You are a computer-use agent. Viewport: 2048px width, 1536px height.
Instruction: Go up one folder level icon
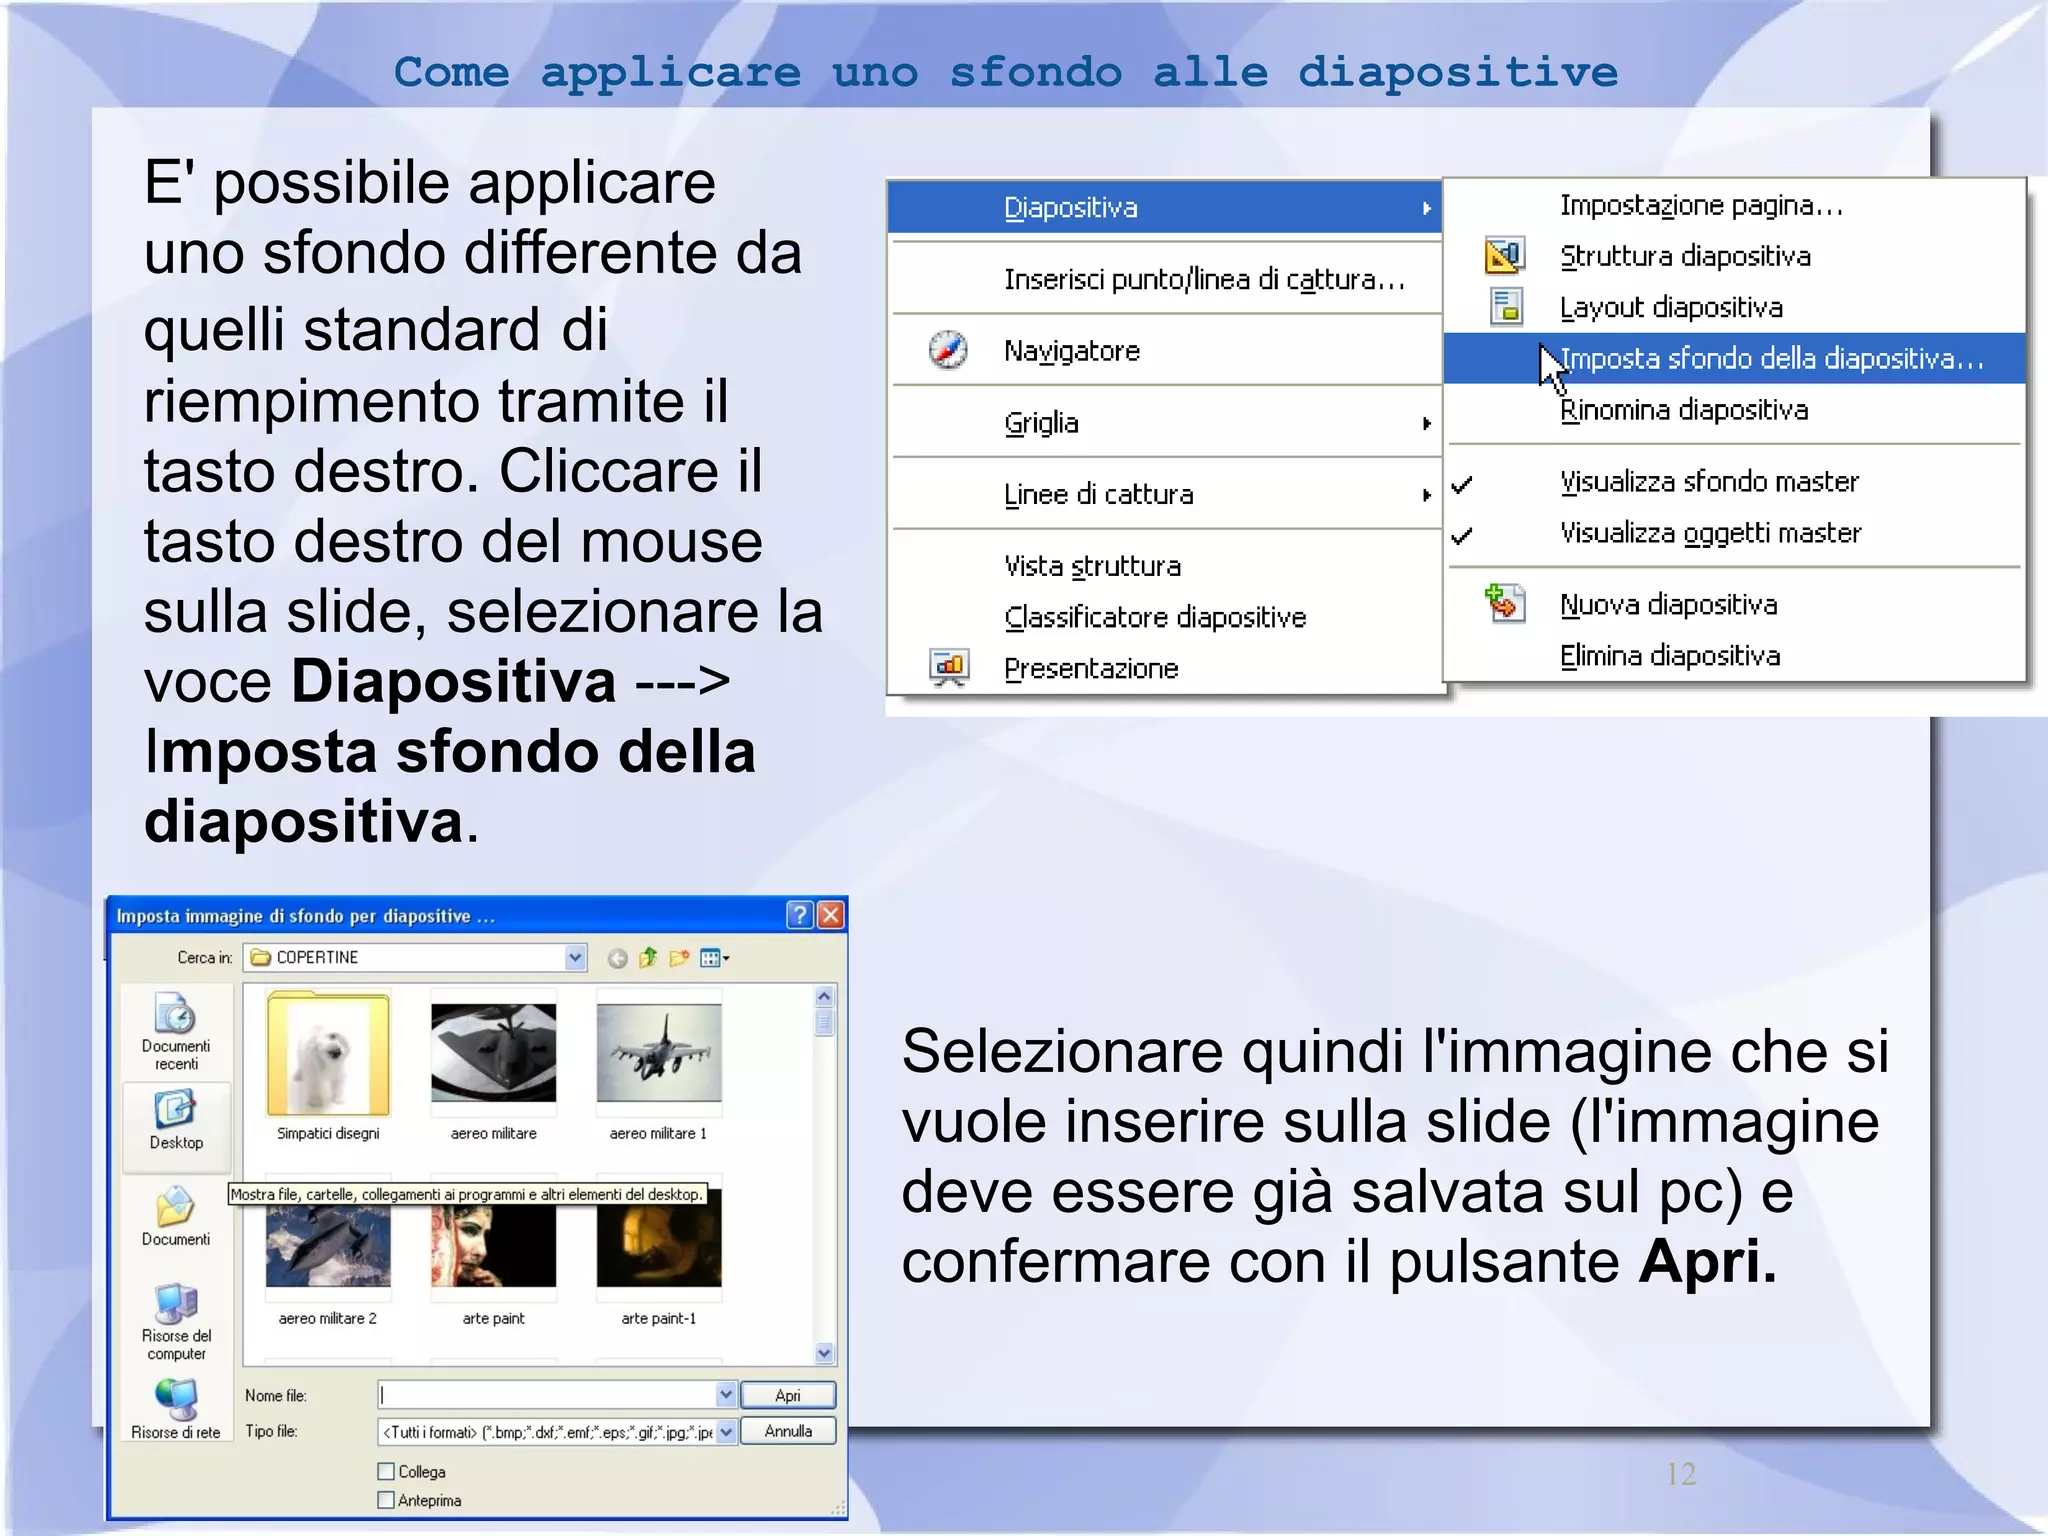click(x=648, y=958)
